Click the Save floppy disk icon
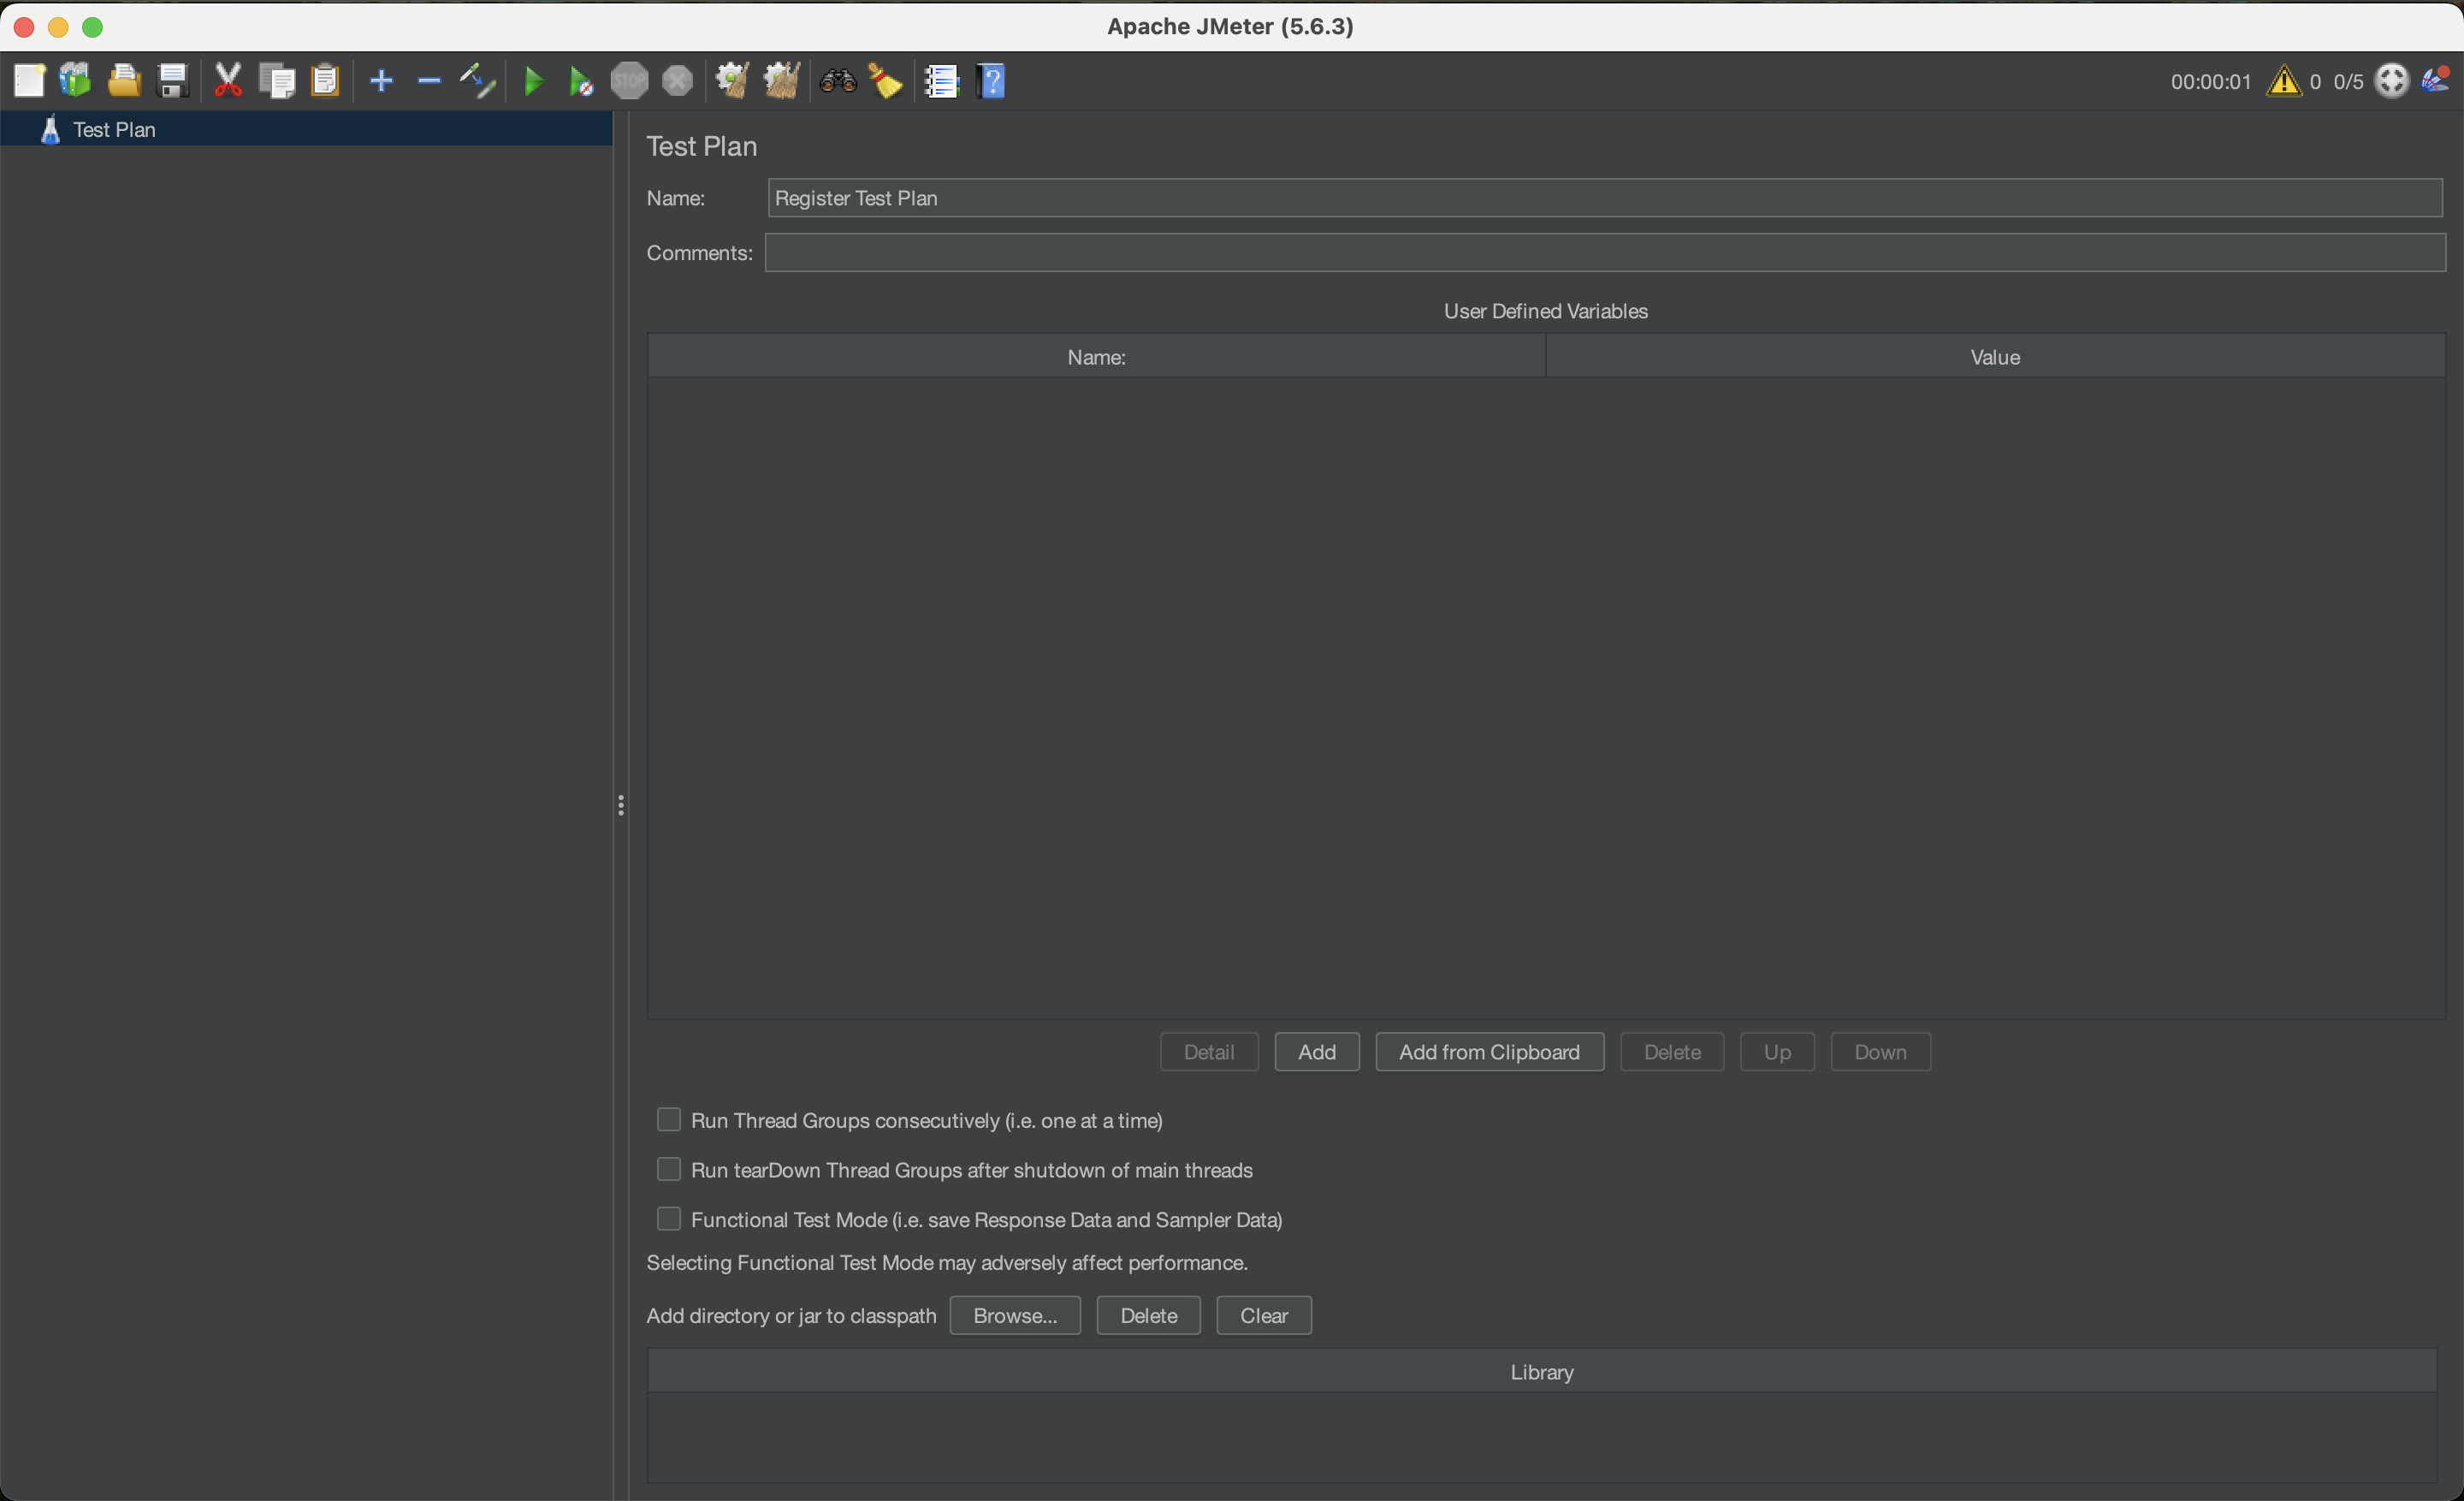 click(173, 81)
